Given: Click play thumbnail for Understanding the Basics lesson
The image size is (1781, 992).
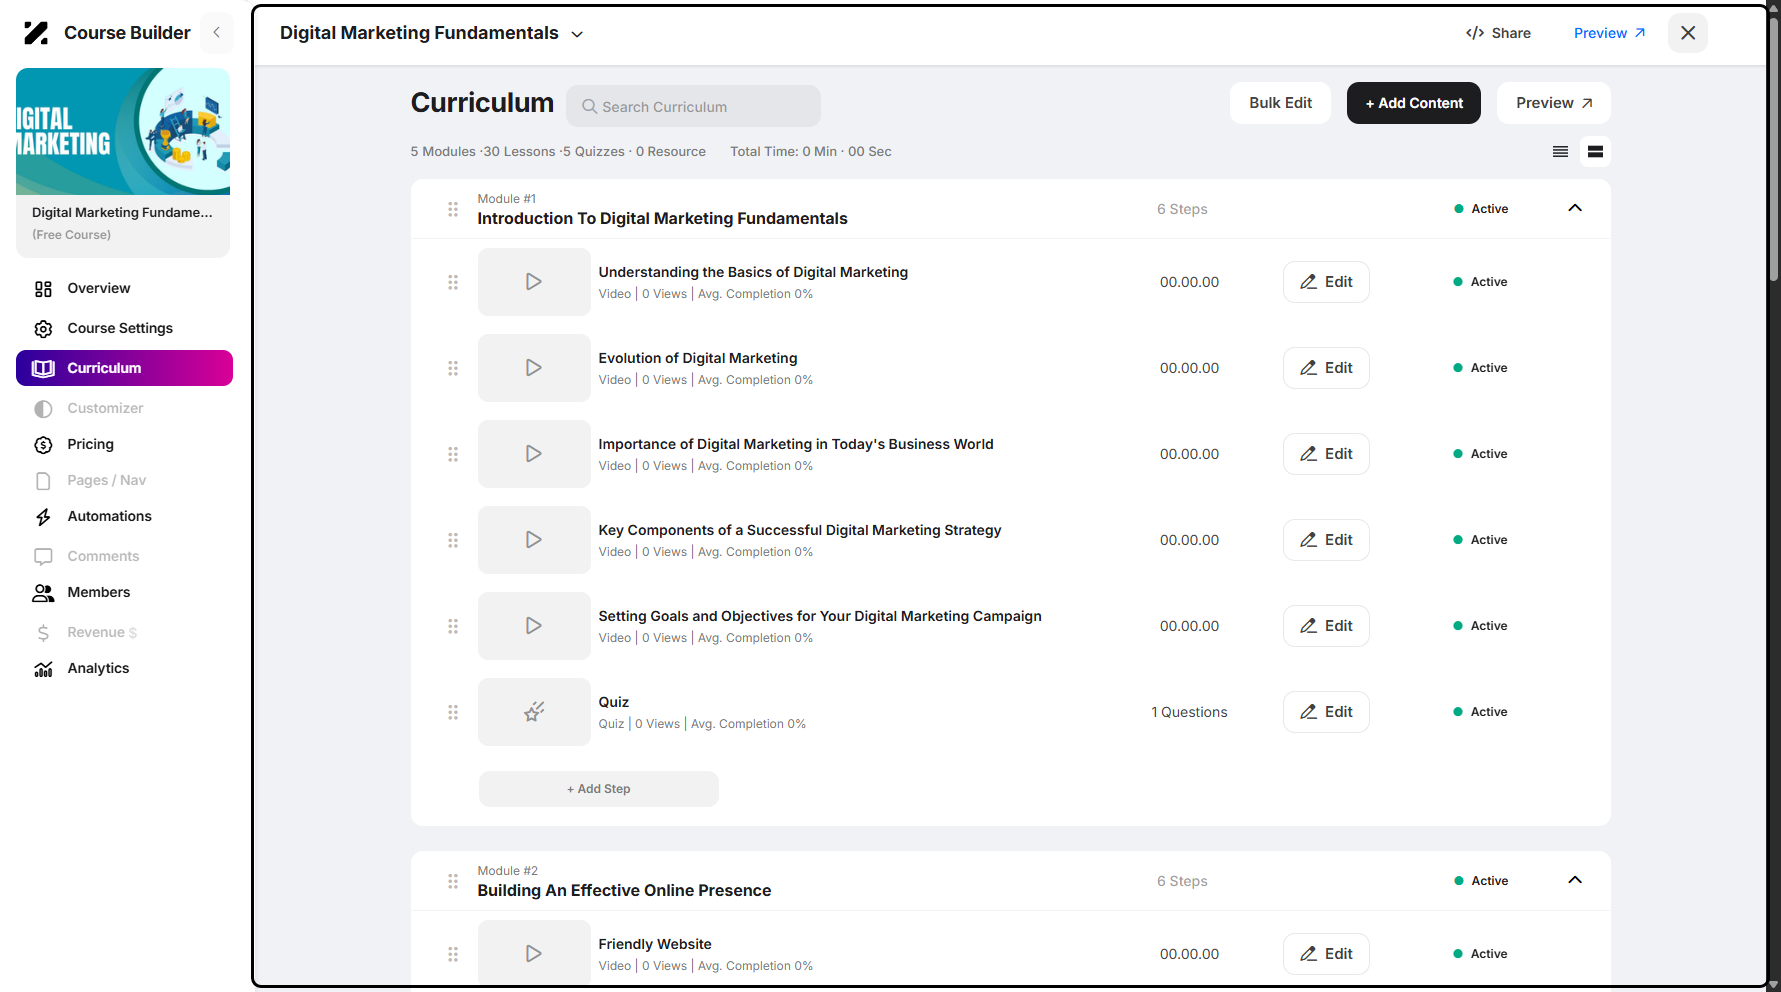Looking at the screenshot, I should pos(534,282).
